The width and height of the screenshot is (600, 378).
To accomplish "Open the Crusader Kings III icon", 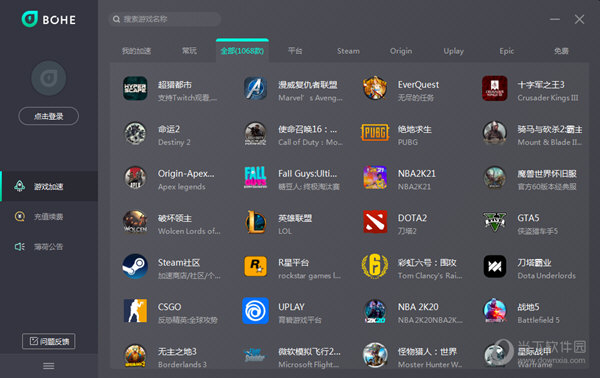I will tap(495, 88).
